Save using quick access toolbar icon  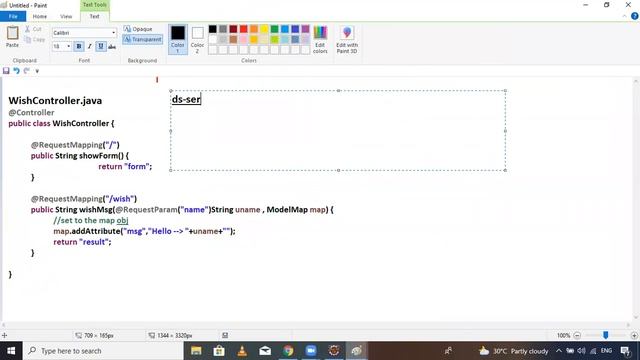6,71
